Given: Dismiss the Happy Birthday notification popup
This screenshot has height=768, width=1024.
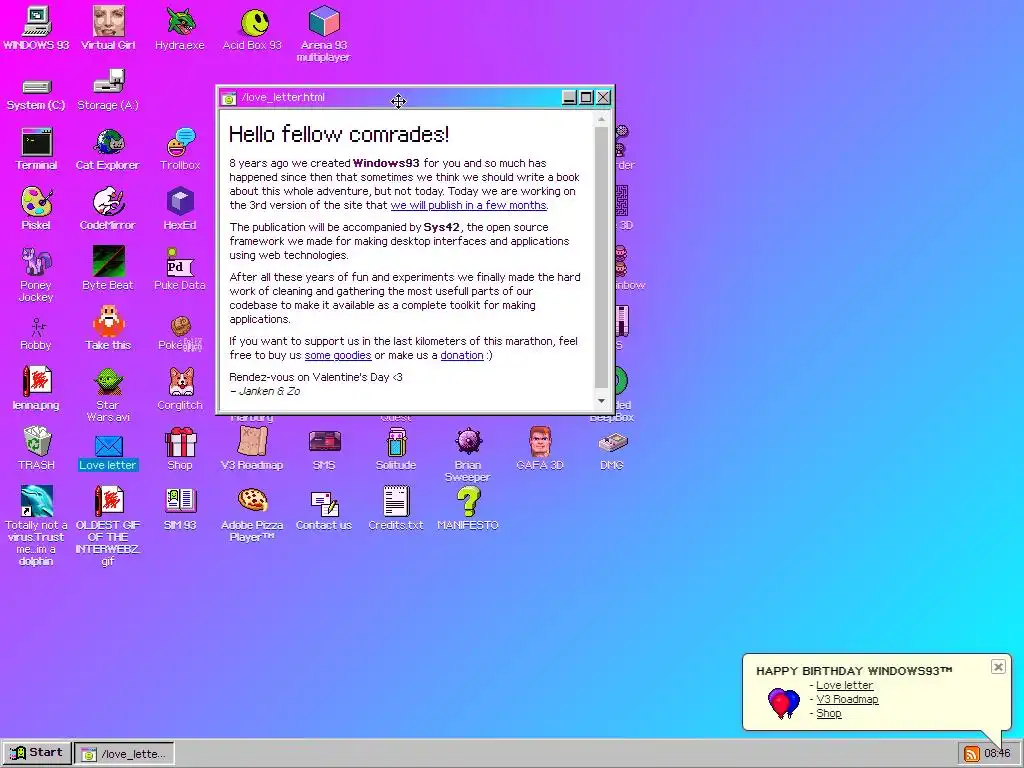Looking at the screenshot, I should click(x=998, y=667).
